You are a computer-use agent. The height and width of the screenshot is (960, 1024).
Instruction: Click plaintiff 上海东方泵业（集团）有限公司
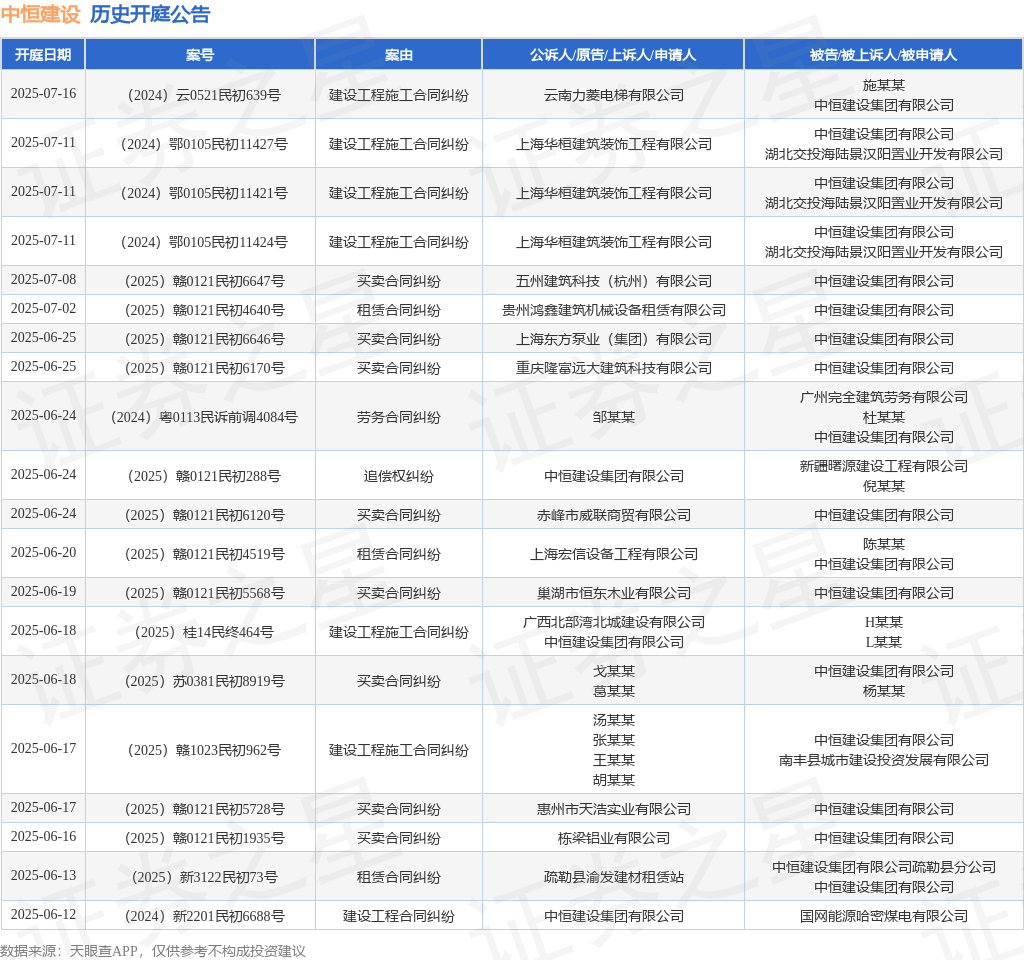pyautogui.click(x=614, y=340)
